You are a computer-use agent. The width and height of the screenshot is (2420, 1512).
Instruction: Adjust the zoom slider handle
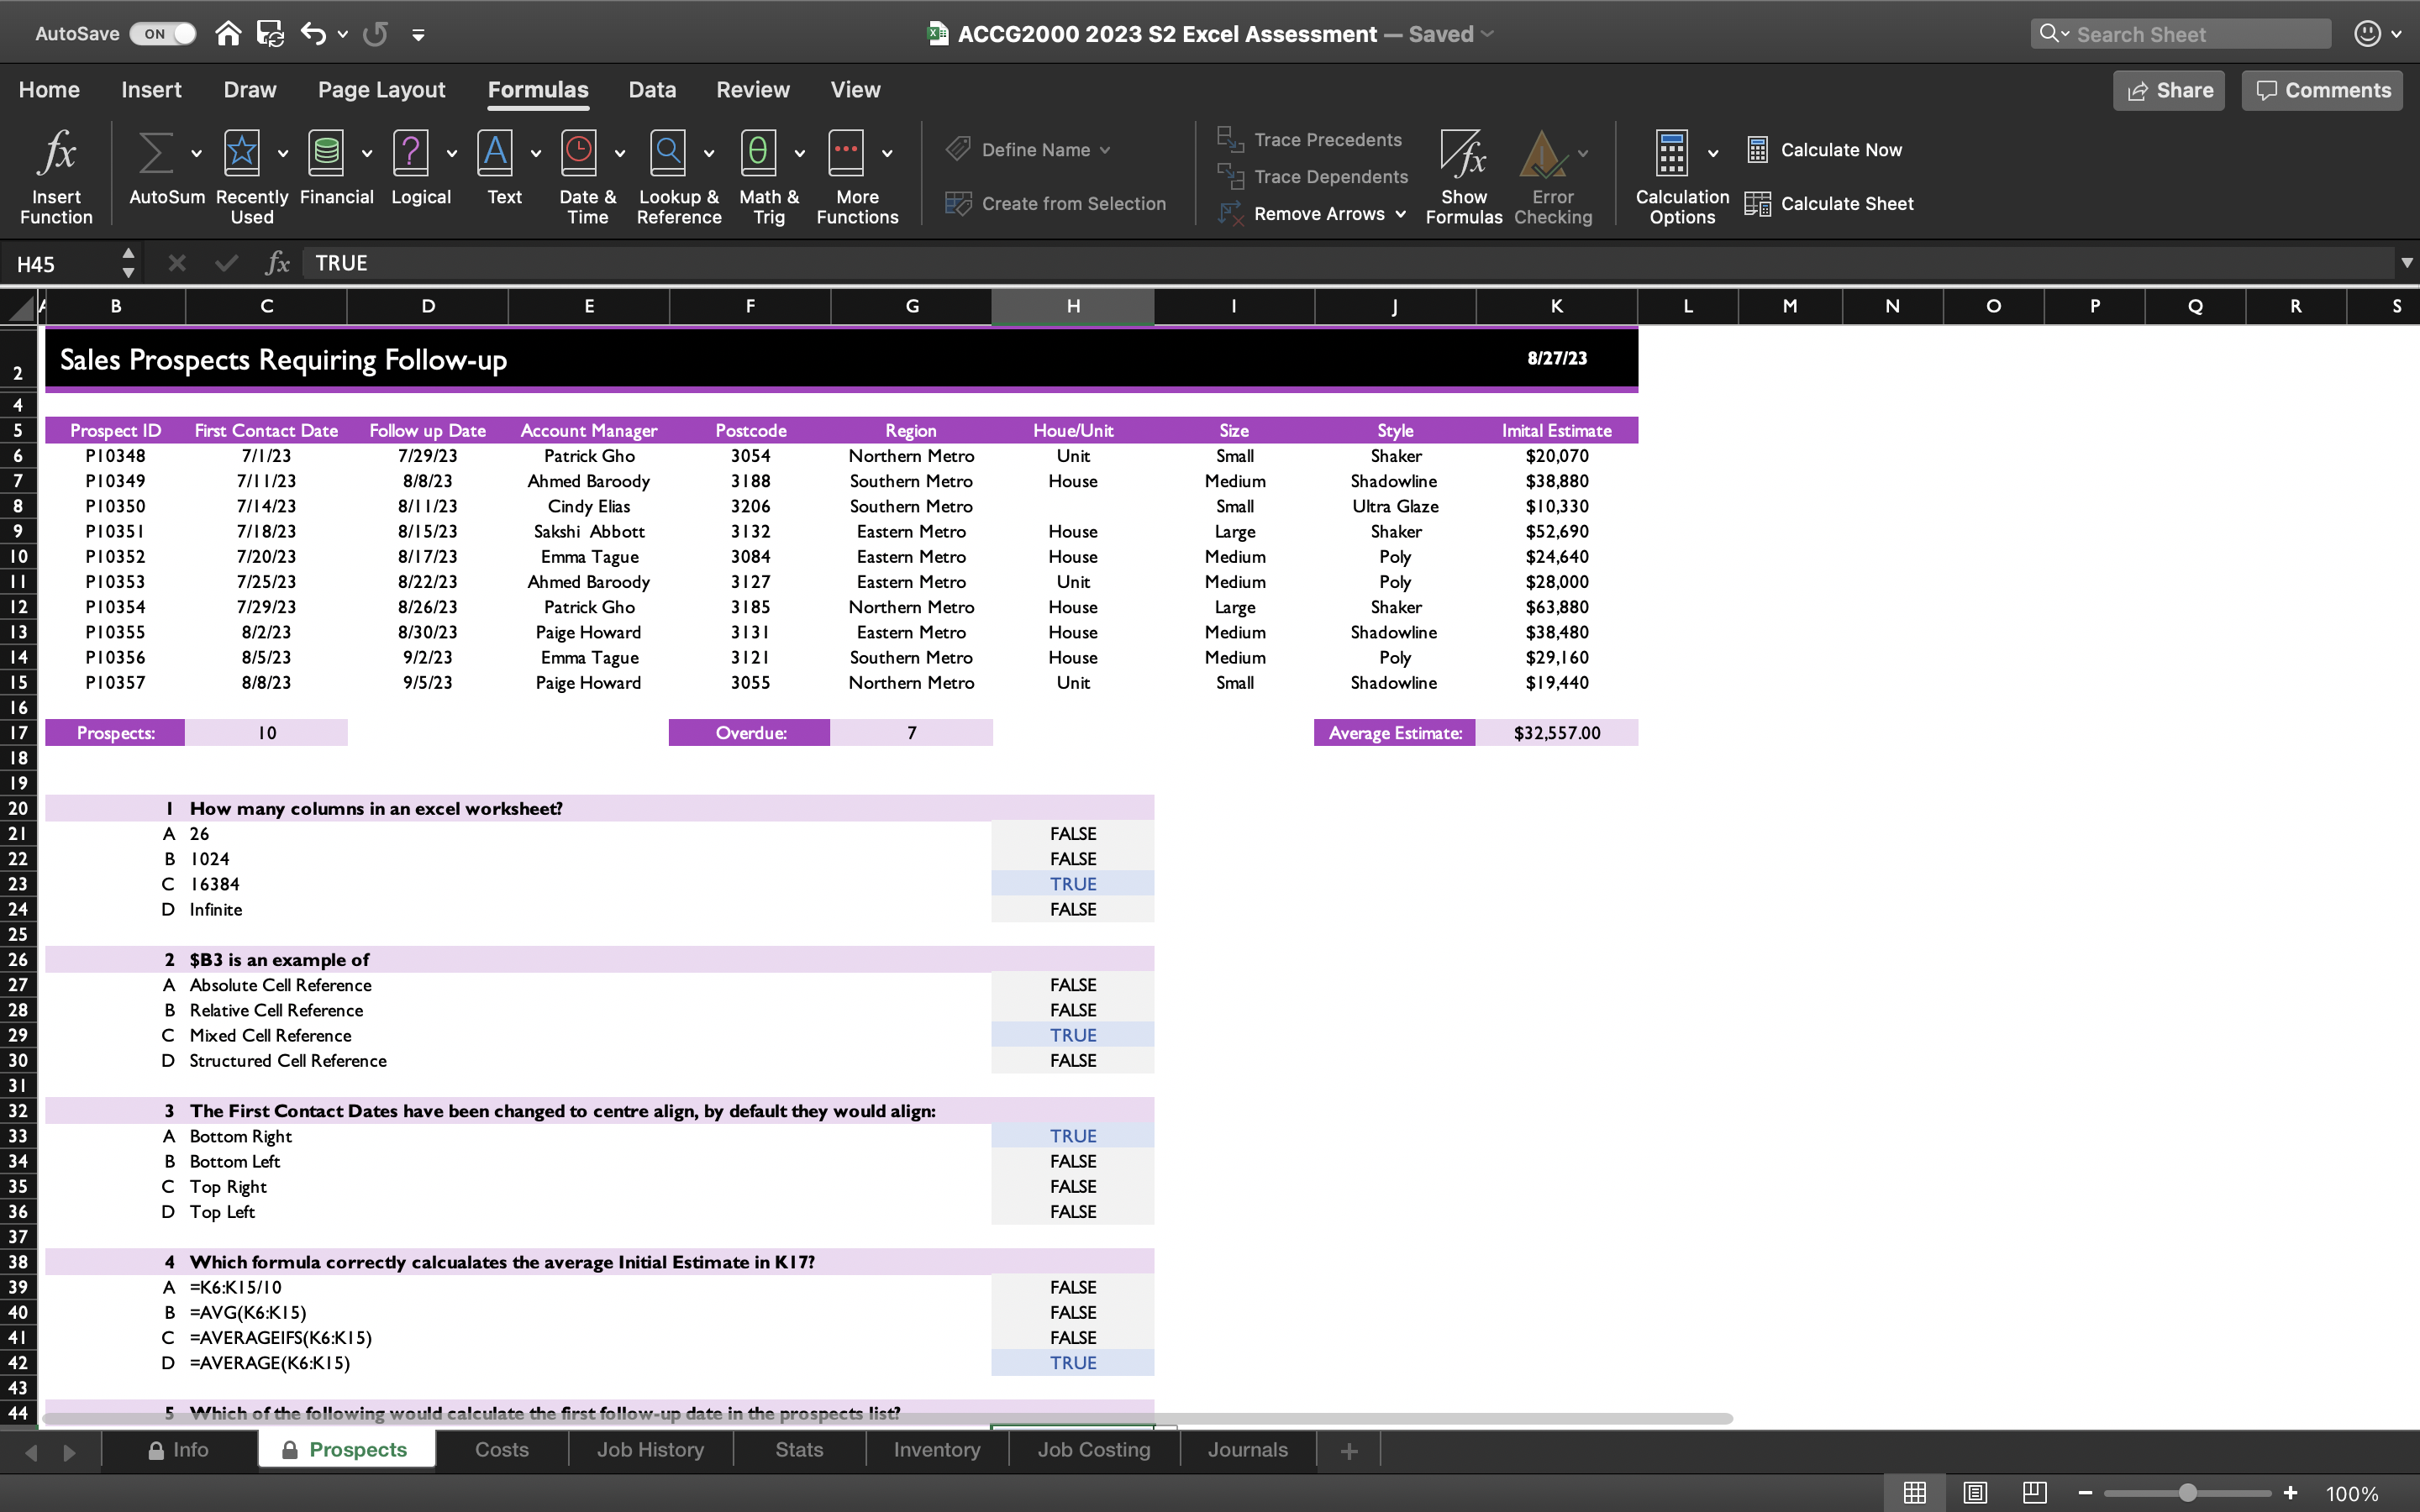(2188, 1493)
